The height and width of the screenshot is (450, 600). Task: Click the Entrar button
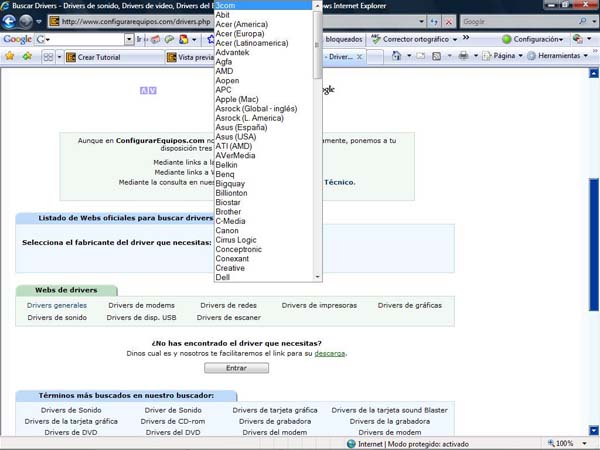click(x=236, y=368)
